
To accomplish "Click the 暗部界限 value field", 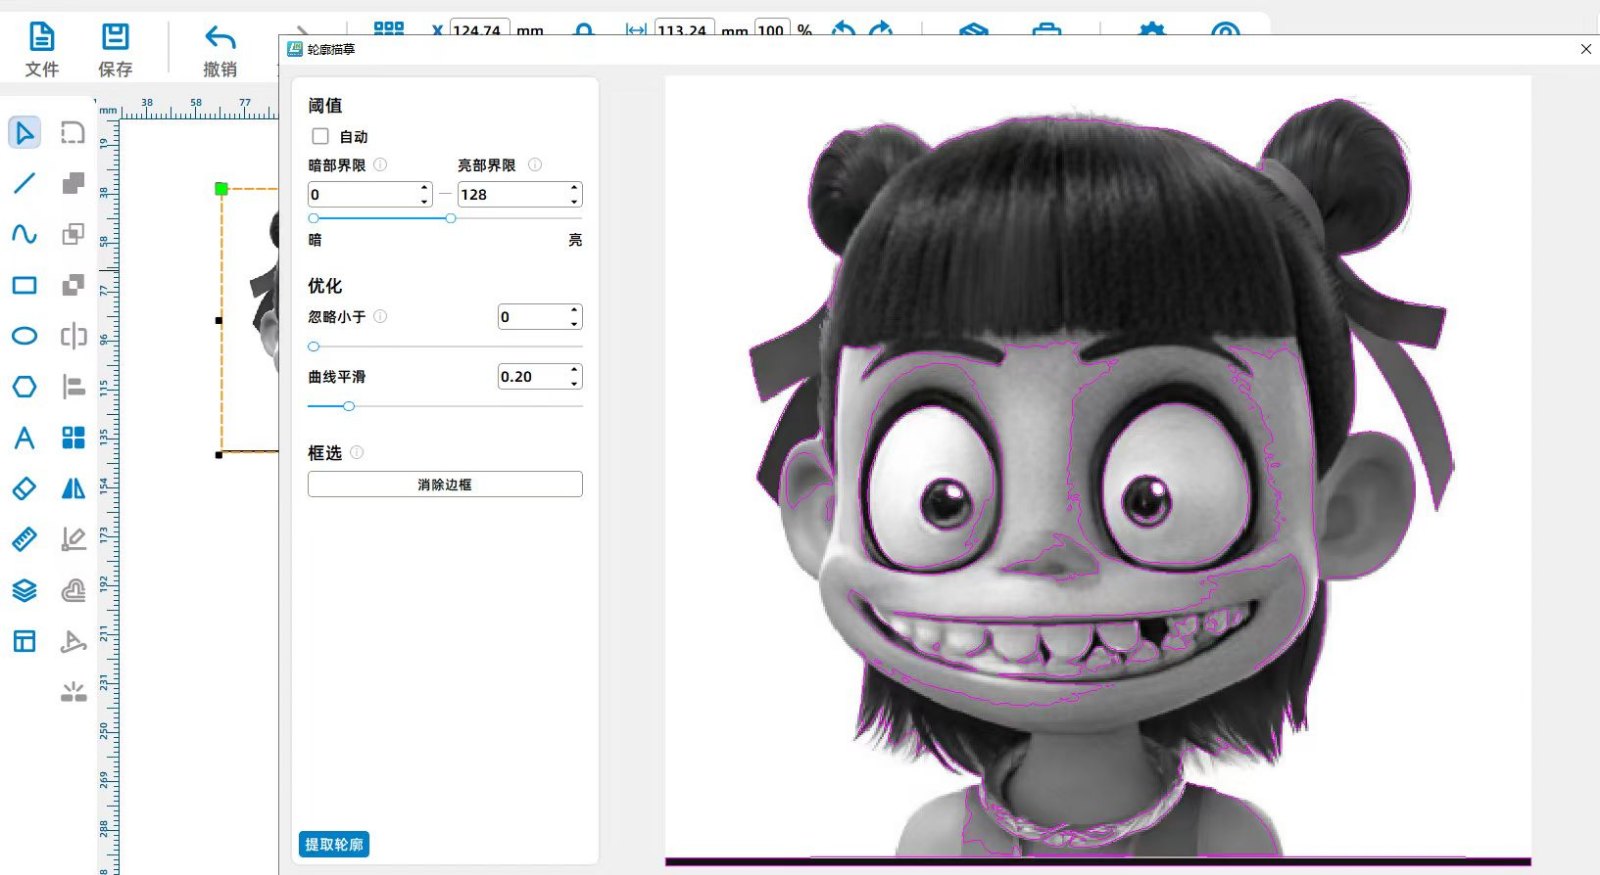I will (x=363, y=194).
